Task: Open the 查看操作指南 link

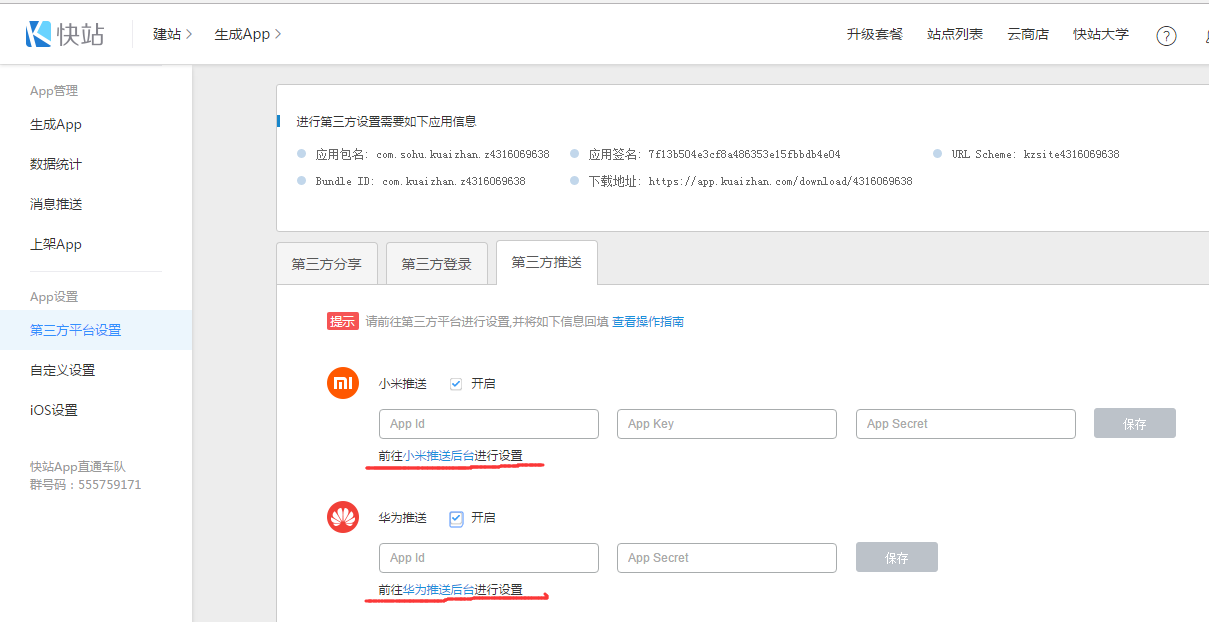Action: coord(648,322)
